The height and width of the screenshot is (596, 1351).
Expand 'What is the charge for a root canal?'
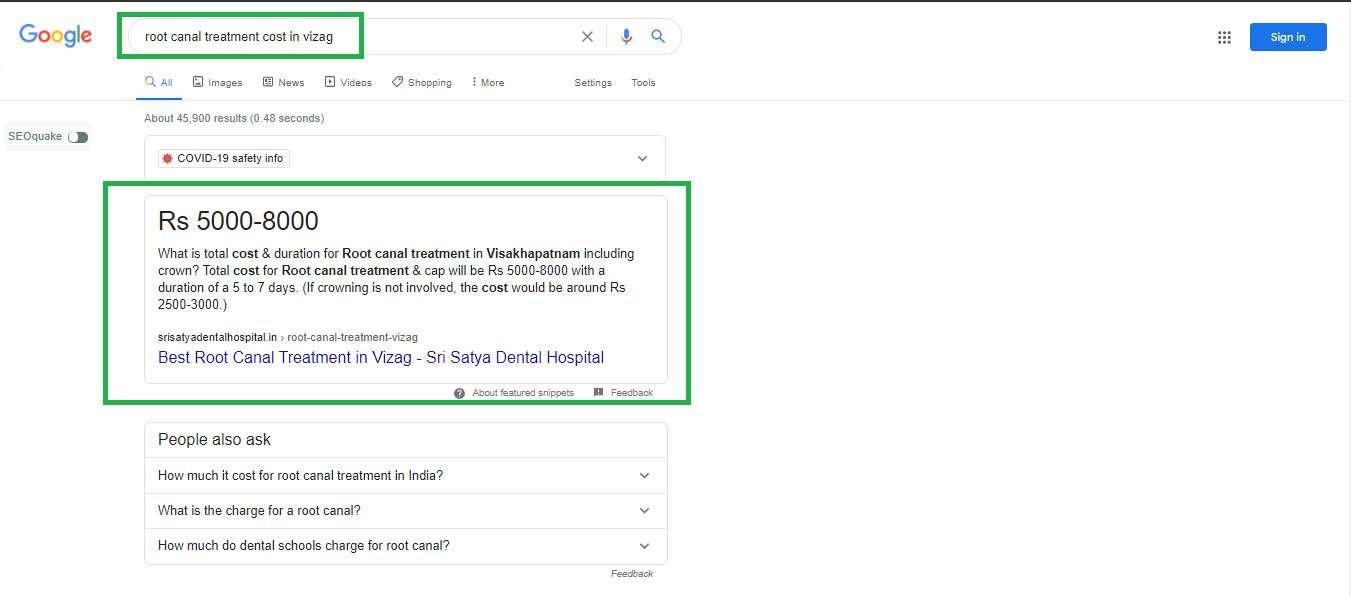point(405,511)
